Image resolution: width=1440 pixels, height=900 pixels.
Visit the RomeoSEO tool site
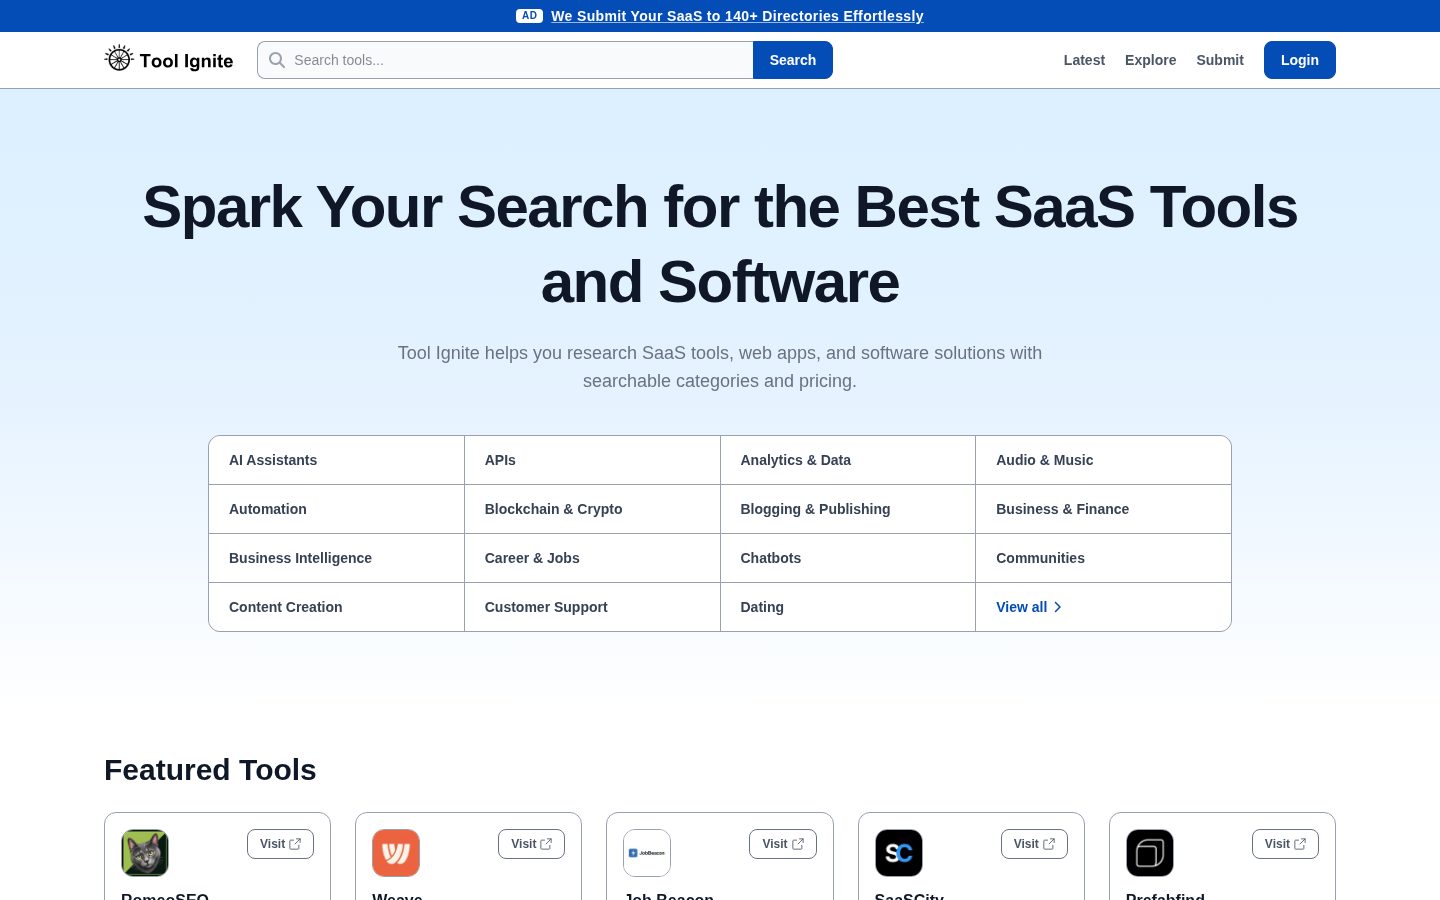coord(280,844)
